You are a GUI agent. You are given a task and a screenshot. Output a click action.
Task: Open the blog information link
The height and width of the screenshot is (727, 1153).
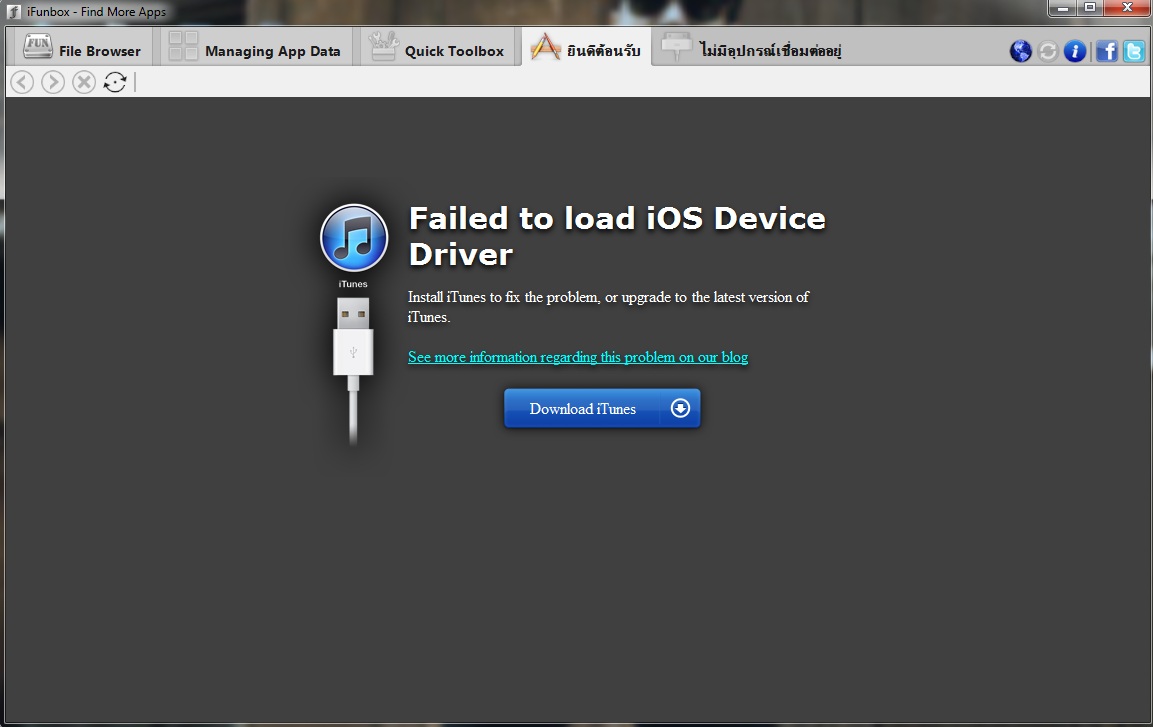(578, 357)
